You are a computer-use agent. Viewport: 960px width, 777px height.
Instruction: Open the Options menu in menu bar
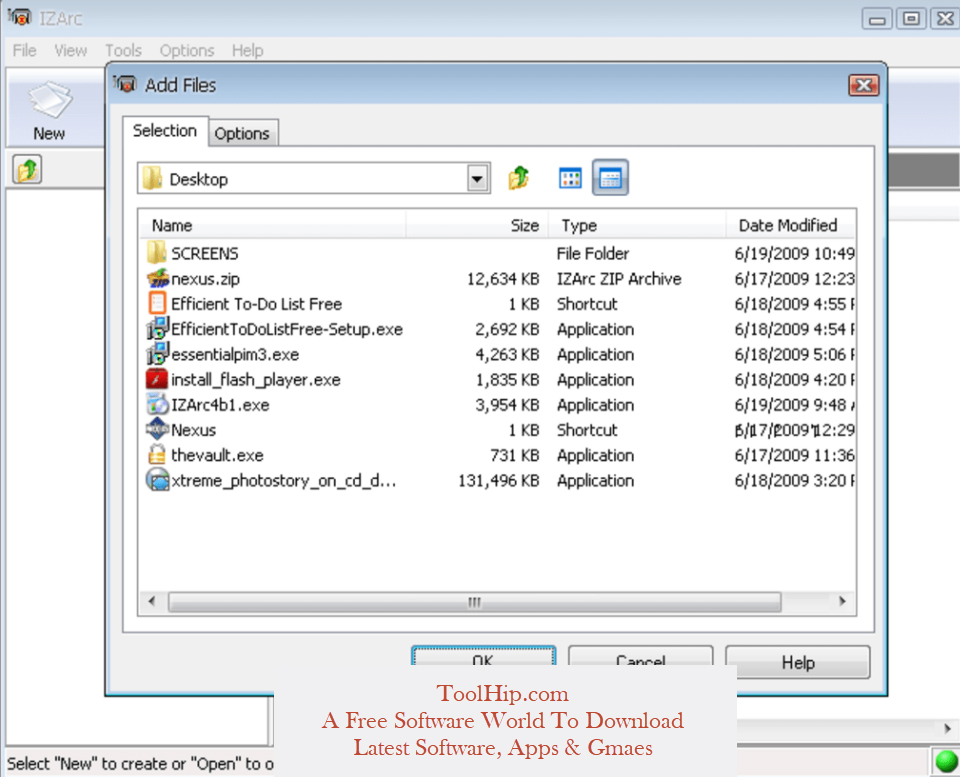click(x=187, y=50)
